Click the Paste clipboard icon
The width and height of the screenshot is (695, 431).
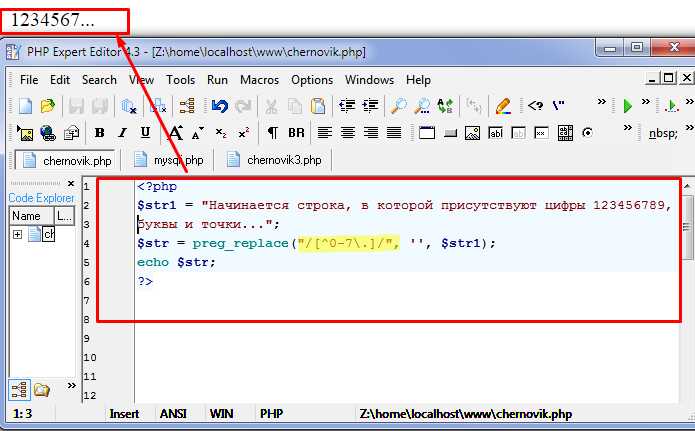(317, 105)
